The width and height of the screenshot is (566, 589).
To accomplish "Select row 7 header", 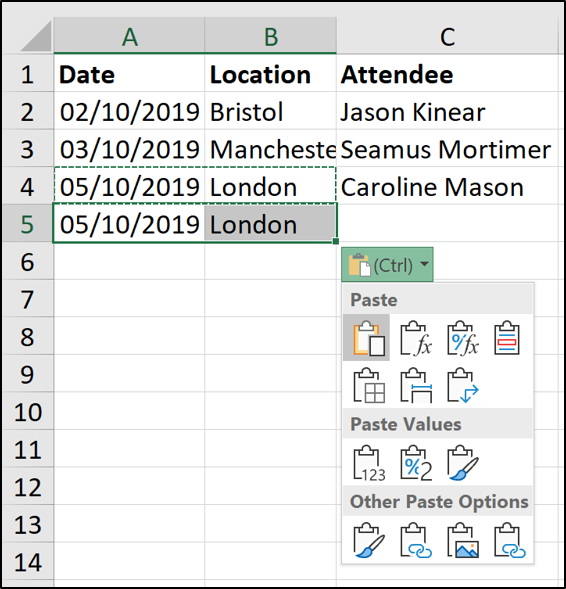I will point(27,299).
